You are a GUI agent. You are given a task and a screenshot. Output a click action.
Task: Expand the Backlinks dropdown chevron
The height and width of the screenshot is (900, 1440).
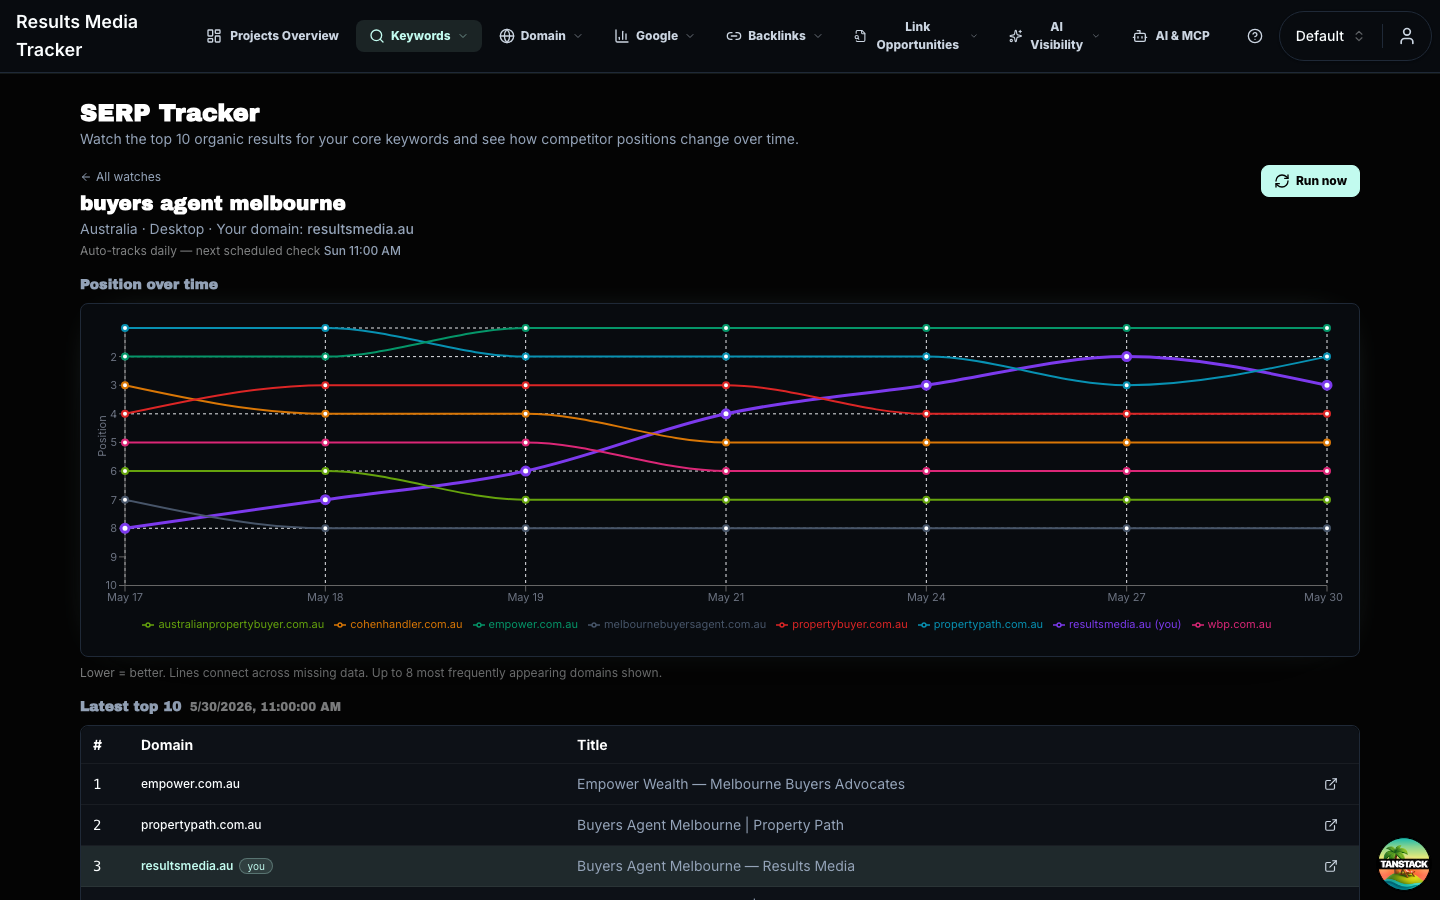[x=818, y=36]
